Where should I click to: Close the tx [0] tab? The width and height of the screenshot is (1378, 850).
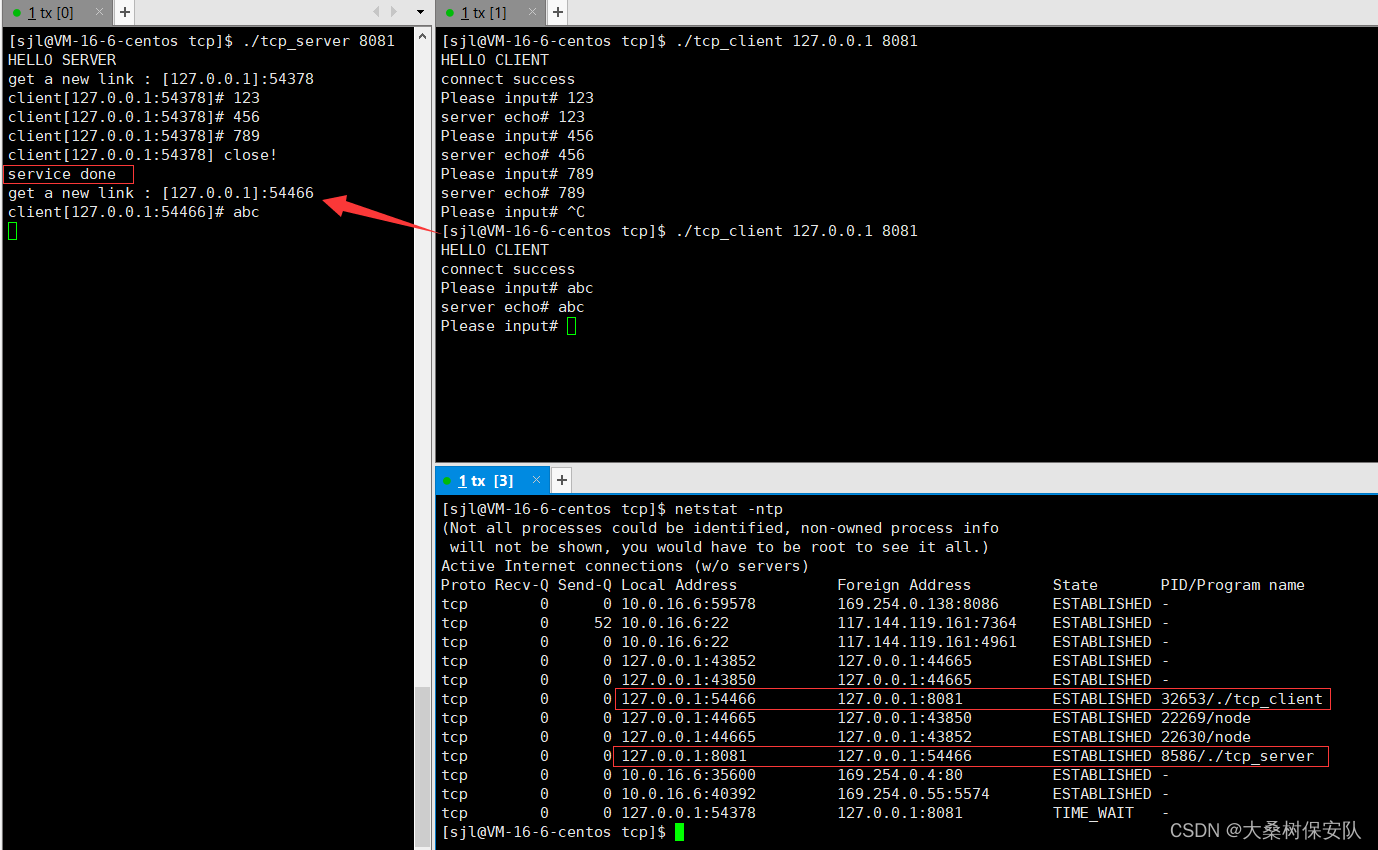pyautogui.click(x=99, y=12)
